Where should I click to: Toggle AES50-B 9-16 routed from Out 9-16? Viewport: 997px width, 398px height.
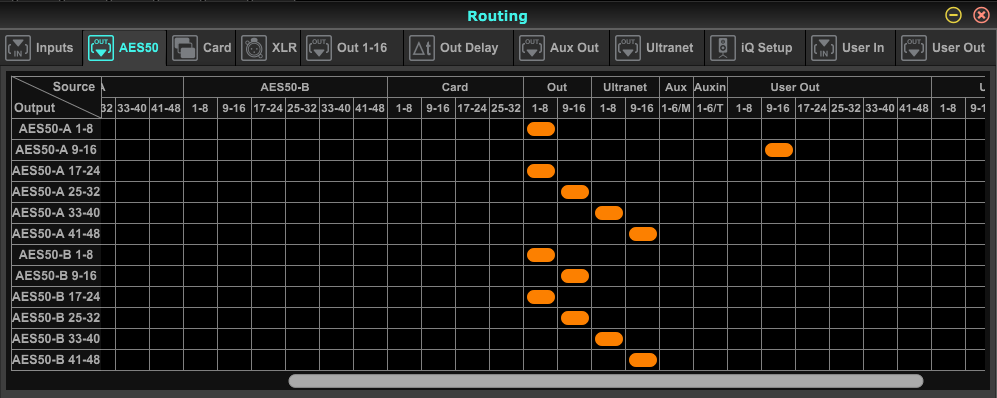pyautogui.click(x=575, y=276)
